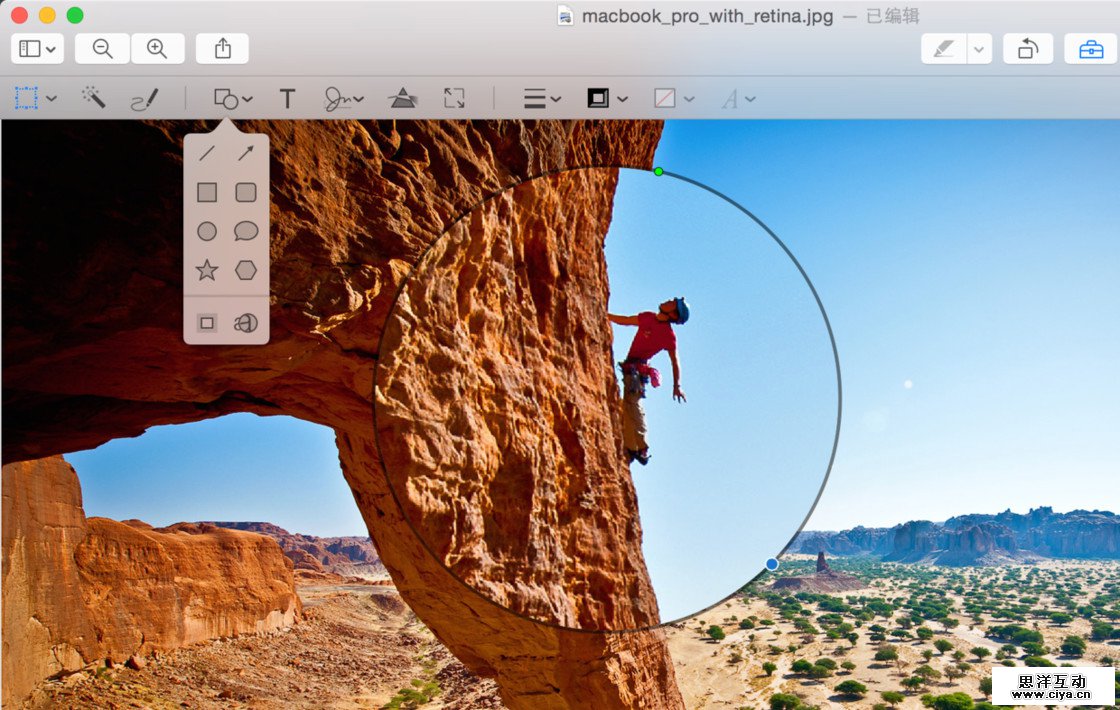The image size is (1120, 710).
Task: Click the Text tool icon
Action: coord(287,98)
